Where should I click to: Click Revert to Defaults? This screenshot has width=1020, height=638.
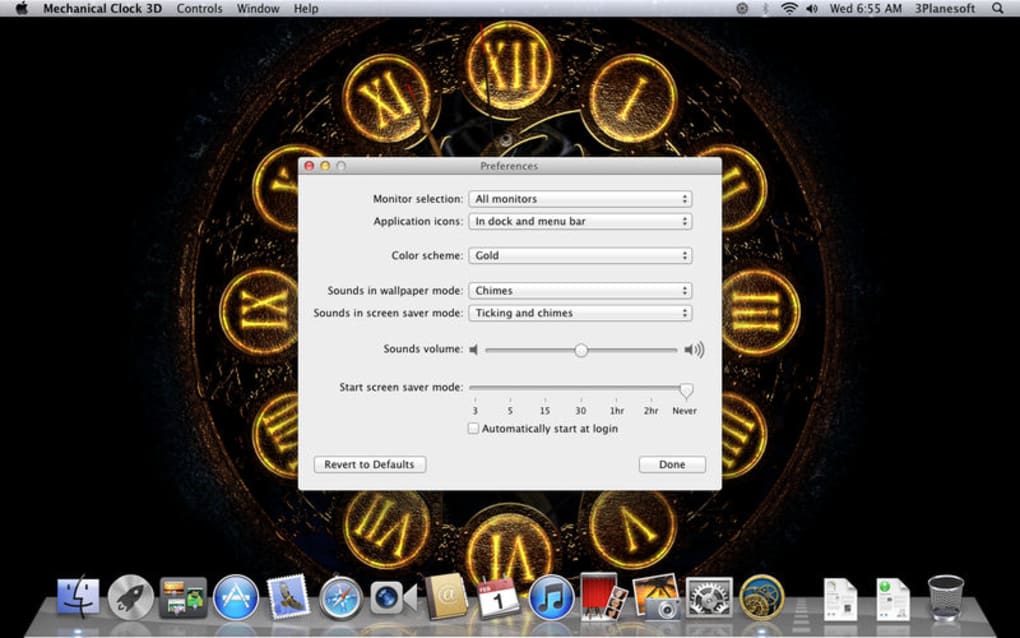pos(369,464)
